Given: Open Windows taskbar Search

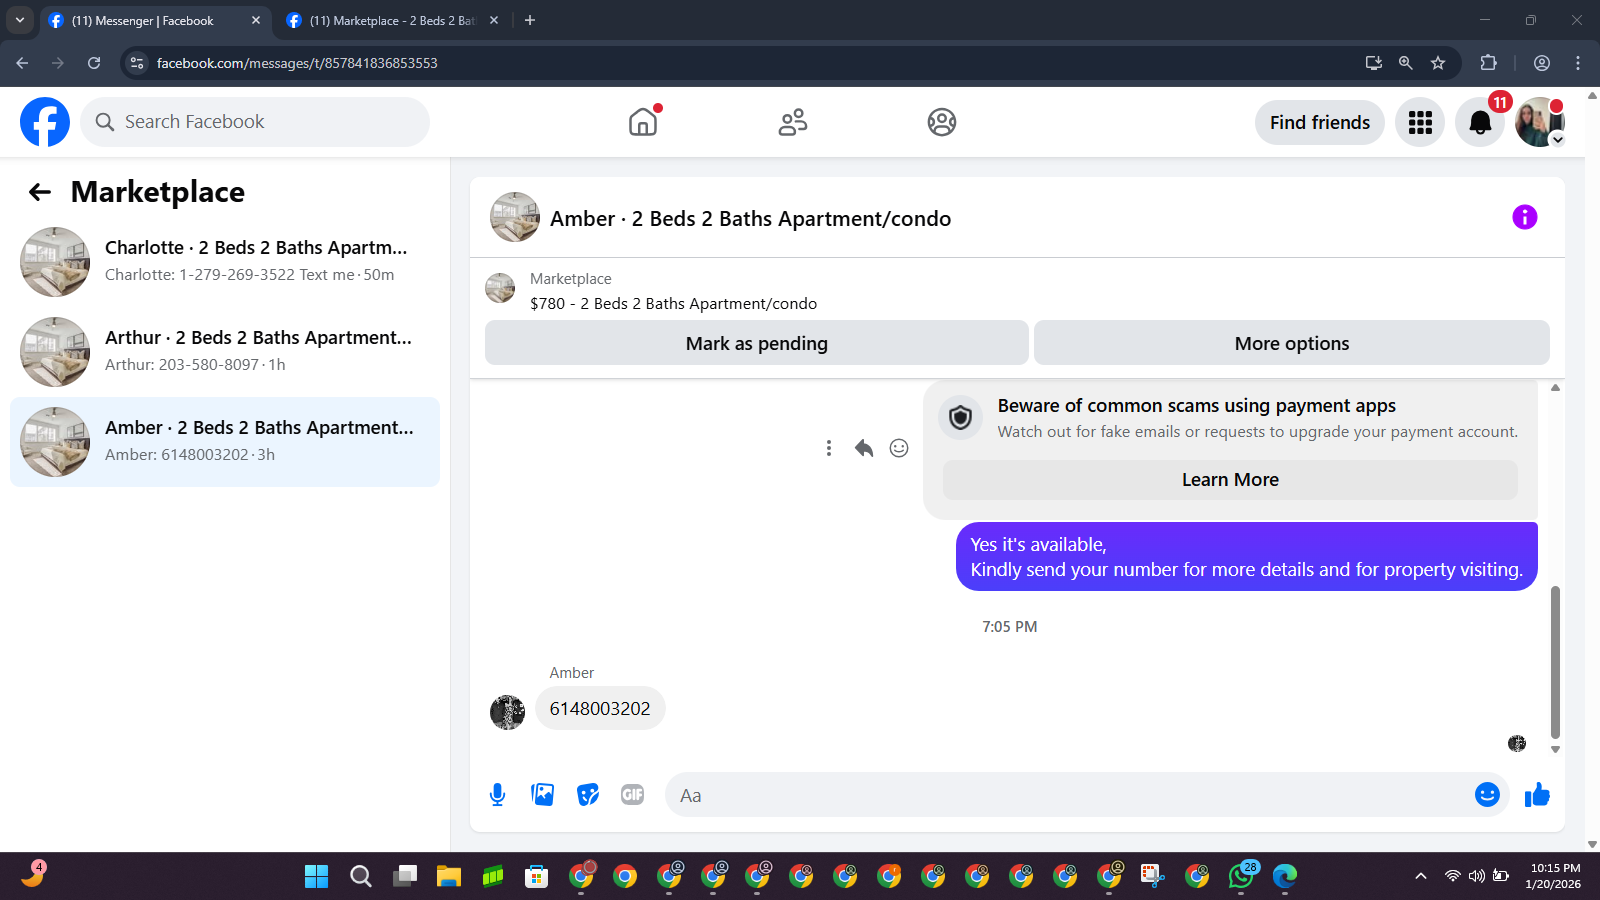Looking at the screenshot, I should click(x=361, y=877).
